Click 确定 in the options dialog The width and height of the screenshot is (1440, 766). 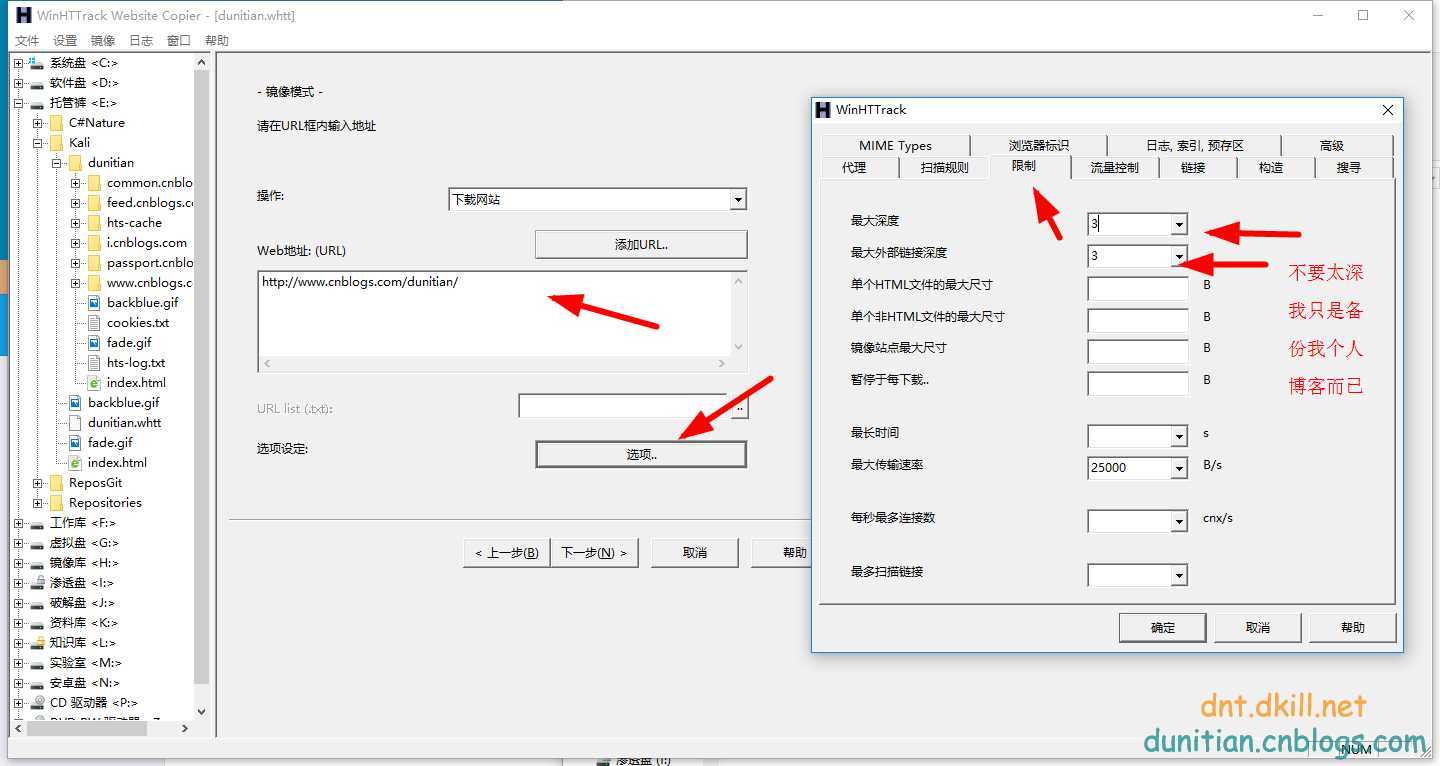tap(1163, 628)
